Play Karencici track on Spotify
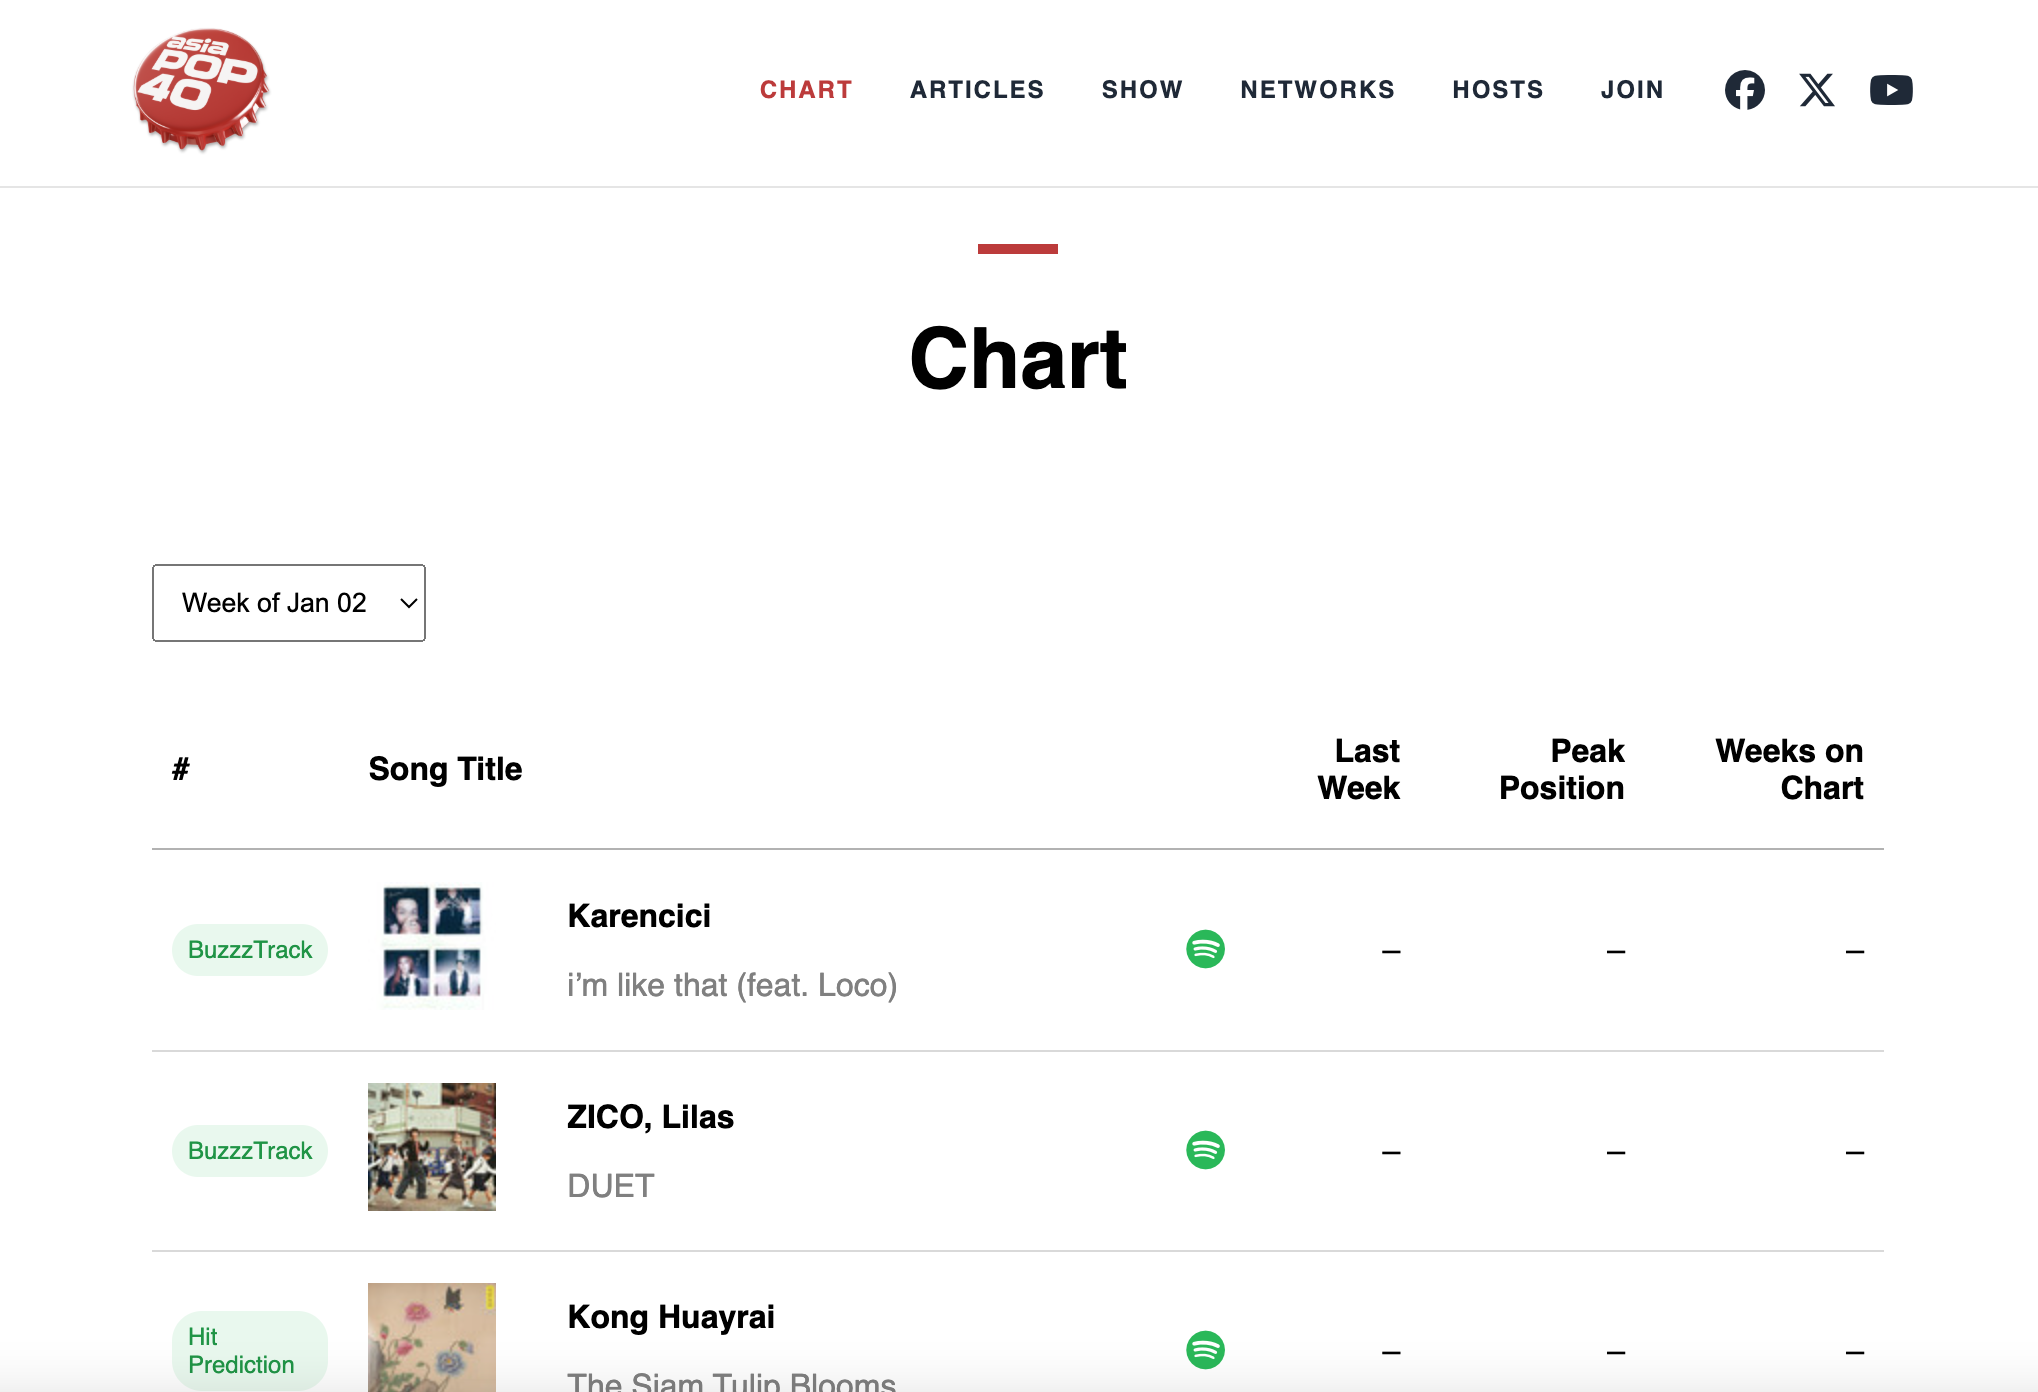 pyautogui.click(x=1205, y=949)
